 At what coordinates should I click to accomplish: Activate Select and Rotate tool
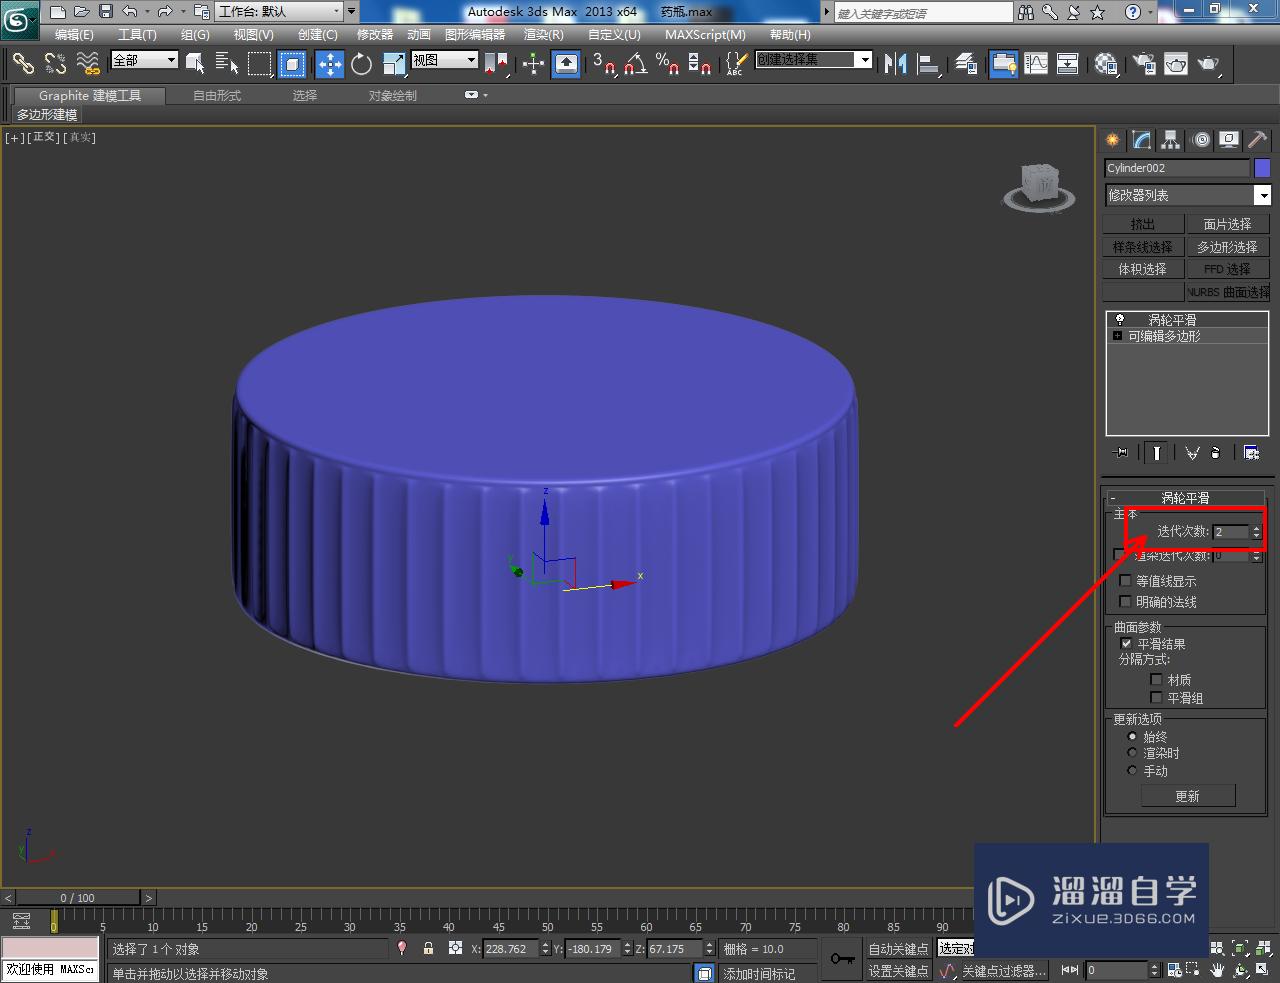(361, 64)
